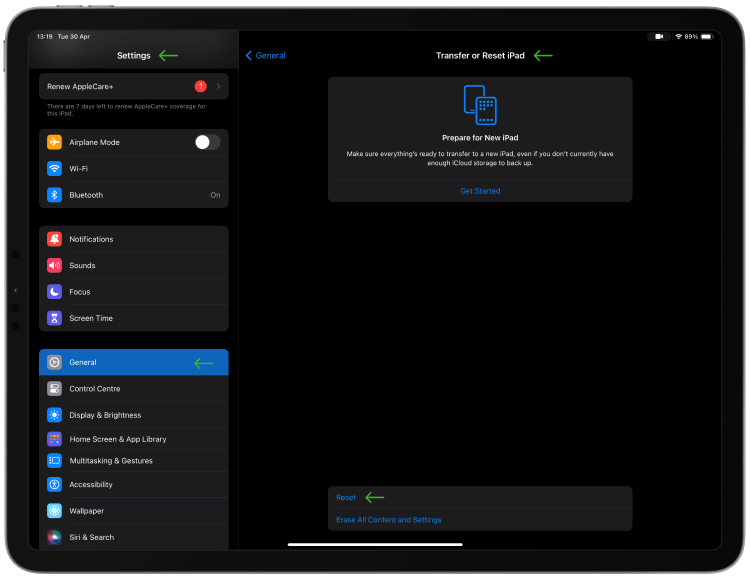Tap the General gear icon
The width and height of the screenshot is (750, 581).
tap(54, 362)
